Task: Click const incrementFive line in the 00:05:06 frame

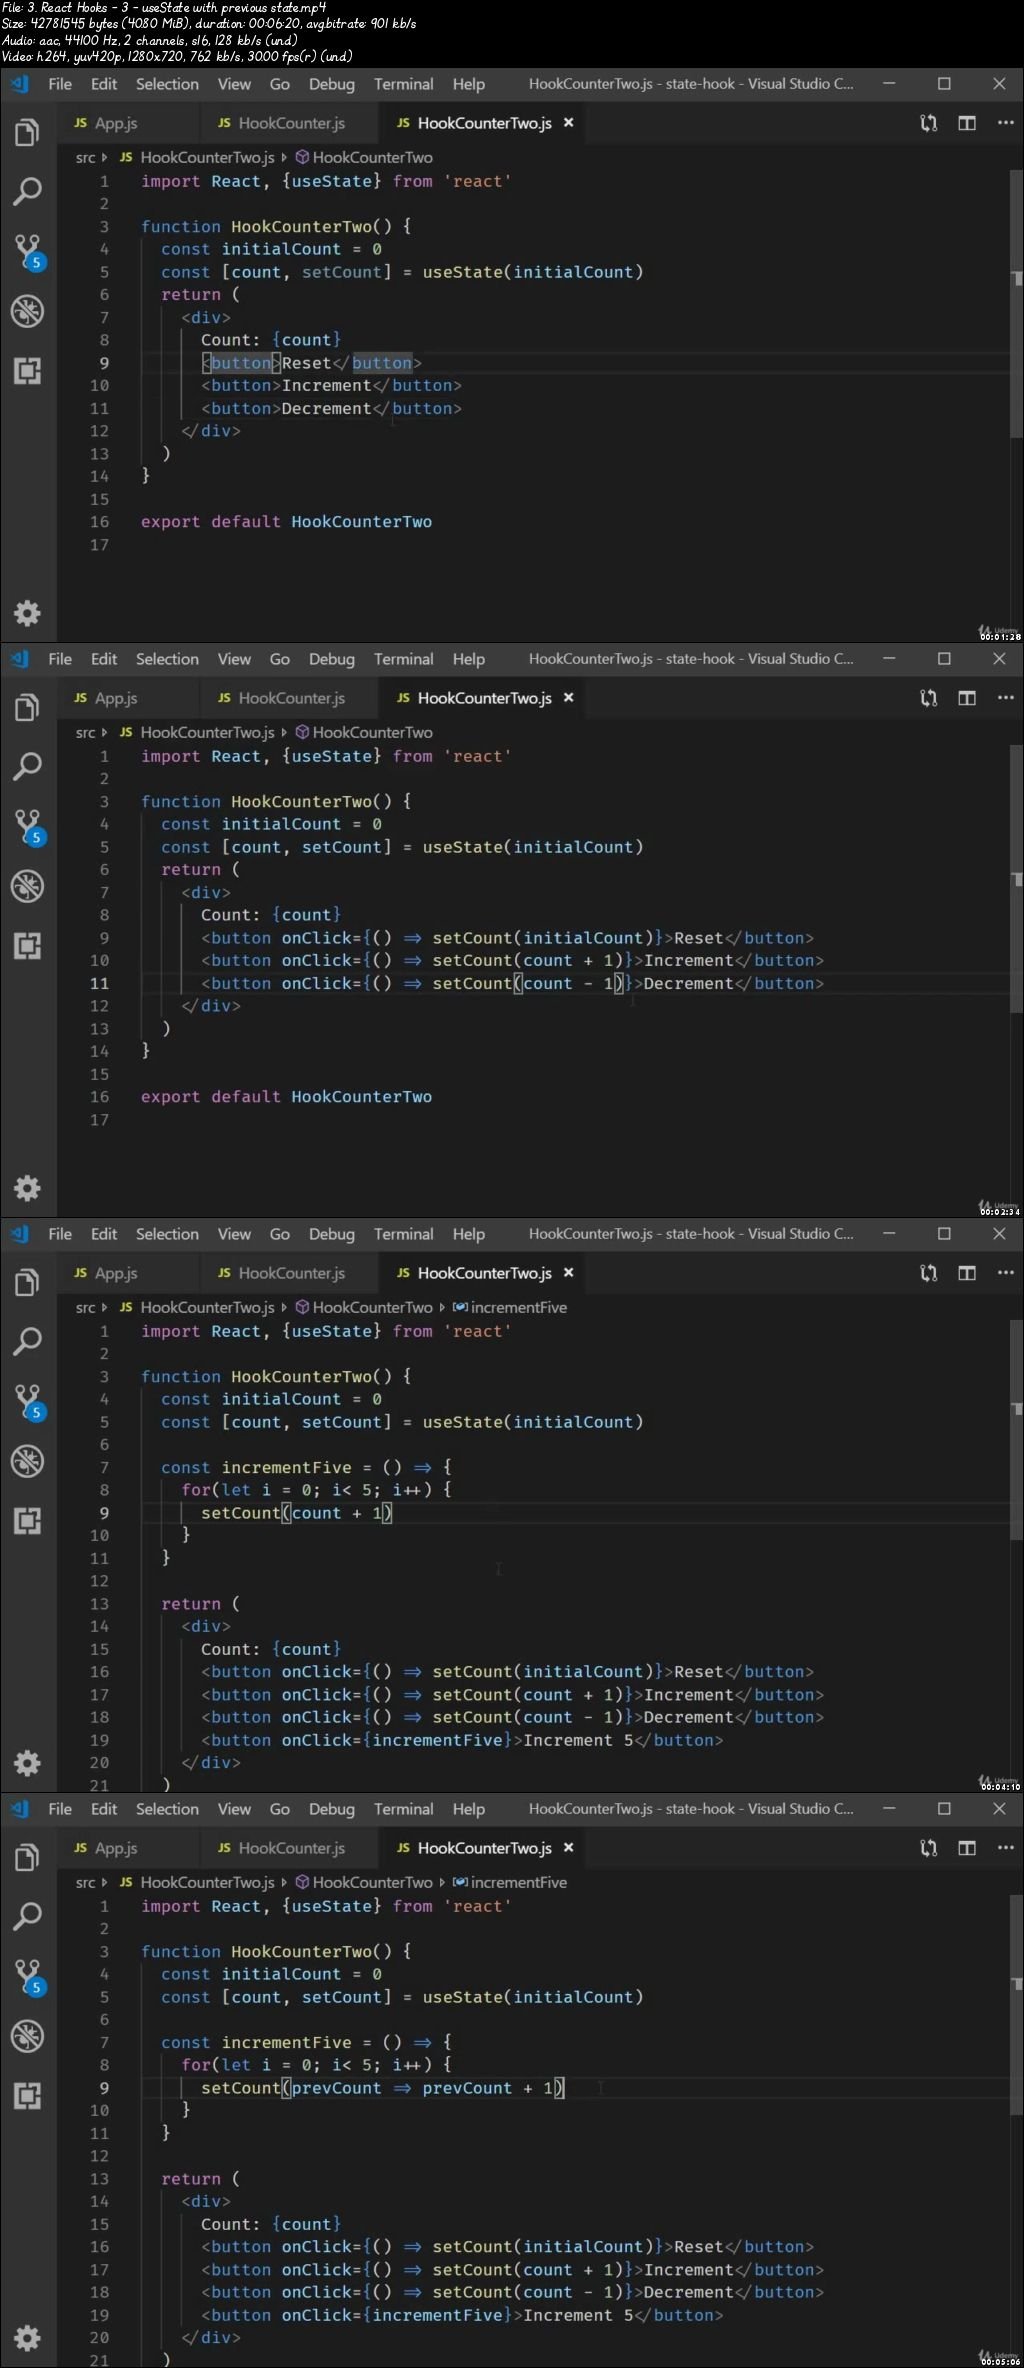Action: pos(306,2042)
